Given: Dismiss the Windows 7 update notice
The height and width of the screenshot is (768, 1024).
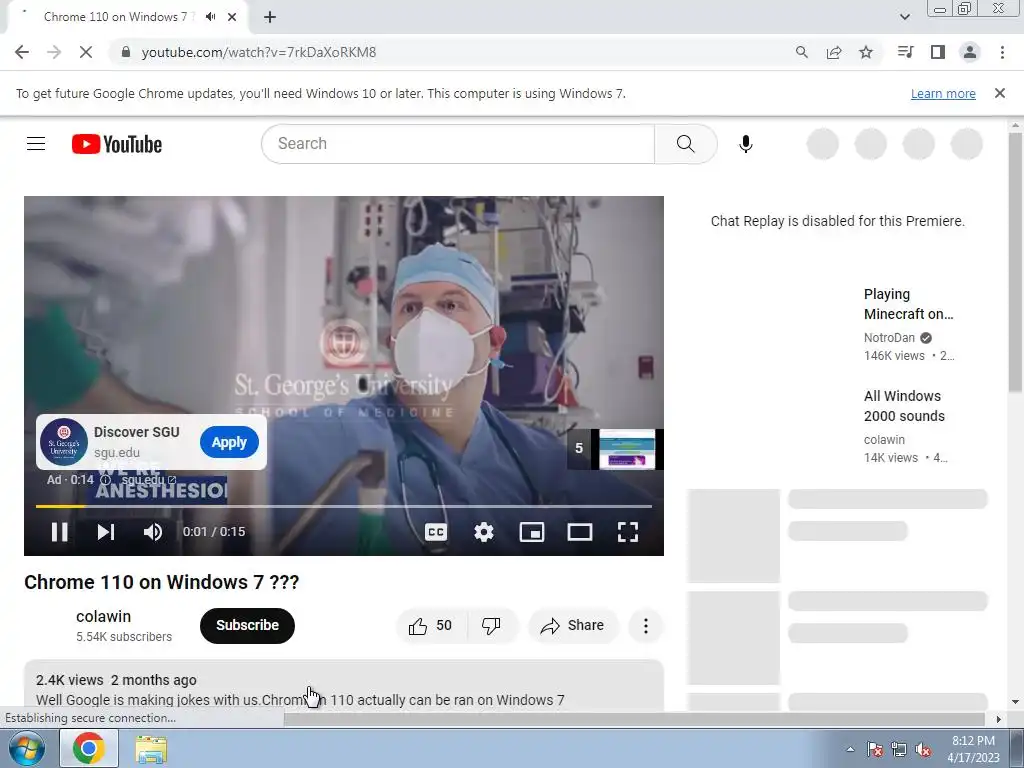Looking at the screenshot, I should click(1000, 93).
